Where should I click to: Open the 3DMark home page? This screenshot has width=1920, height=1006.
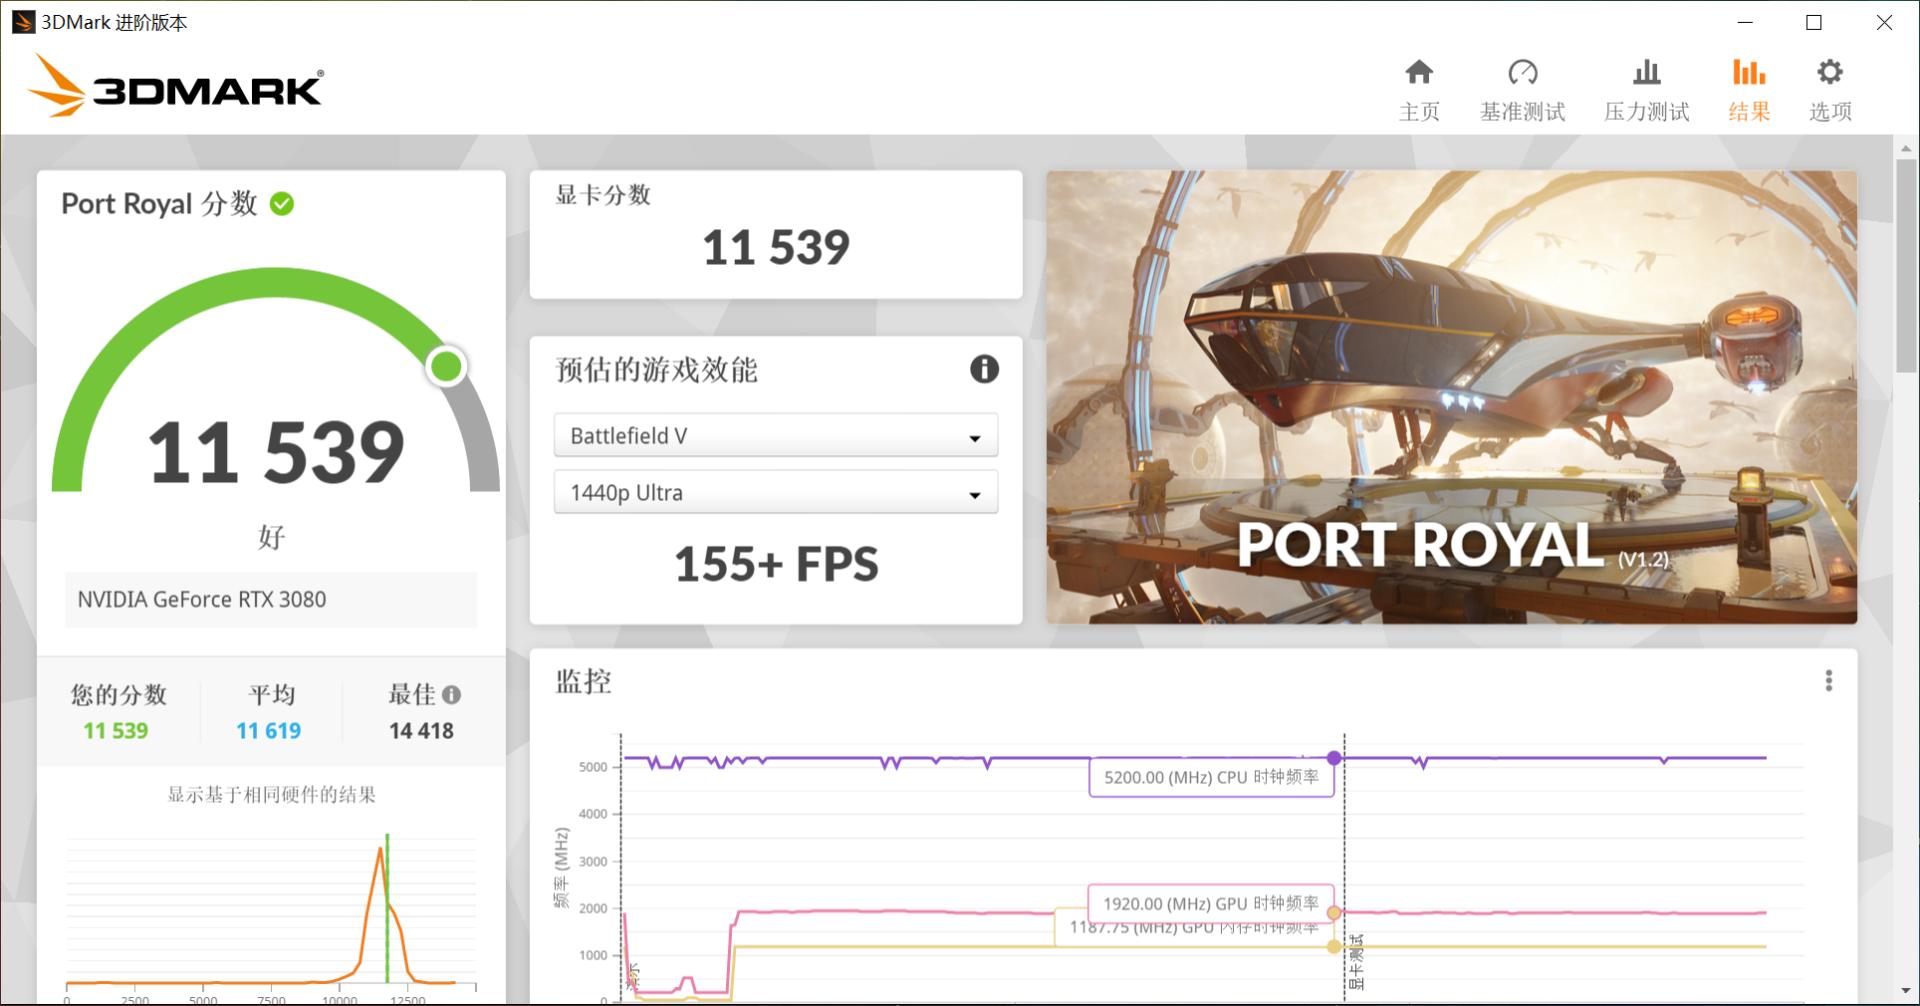pyautogui.click(x=1419, y=88)
